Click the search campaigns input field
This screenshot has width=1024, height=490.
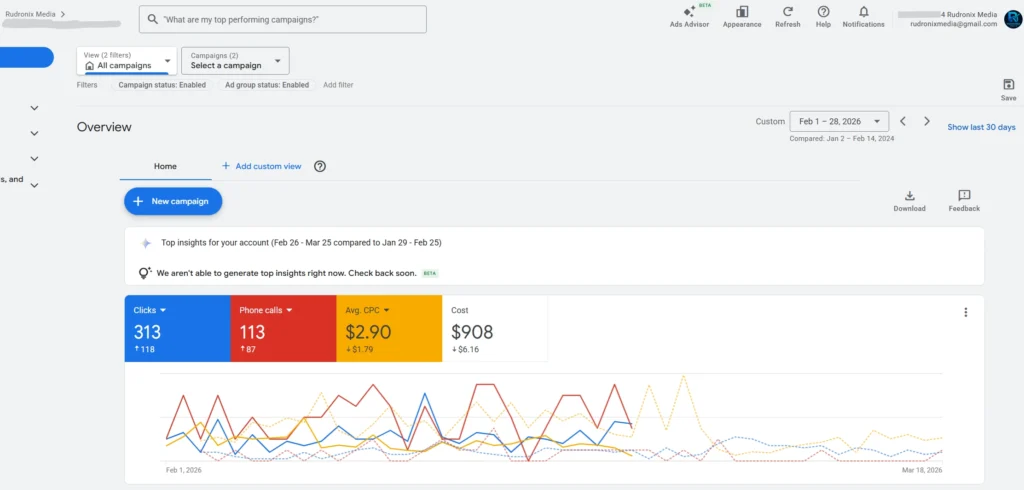283,20
